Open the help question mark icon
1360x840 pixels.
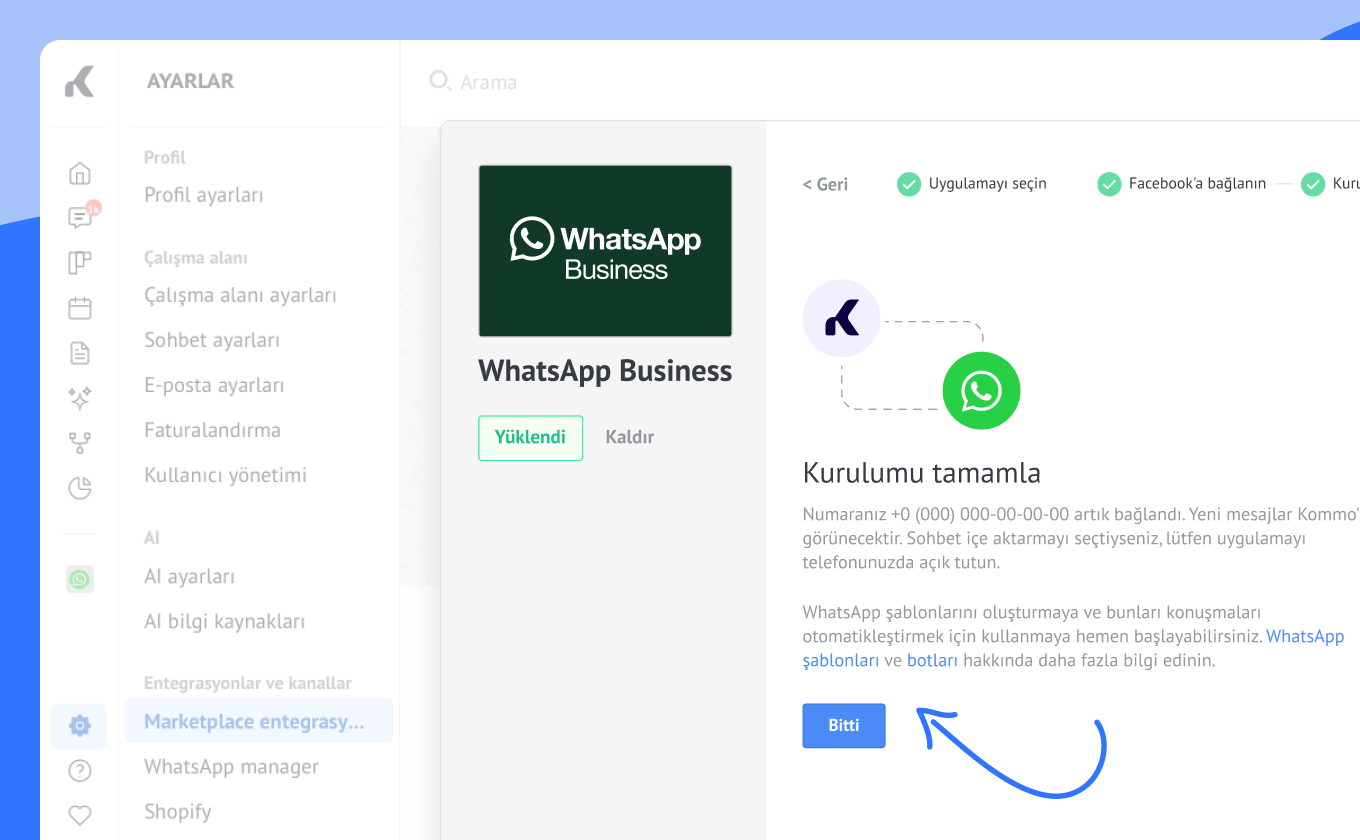coord(80,771)
